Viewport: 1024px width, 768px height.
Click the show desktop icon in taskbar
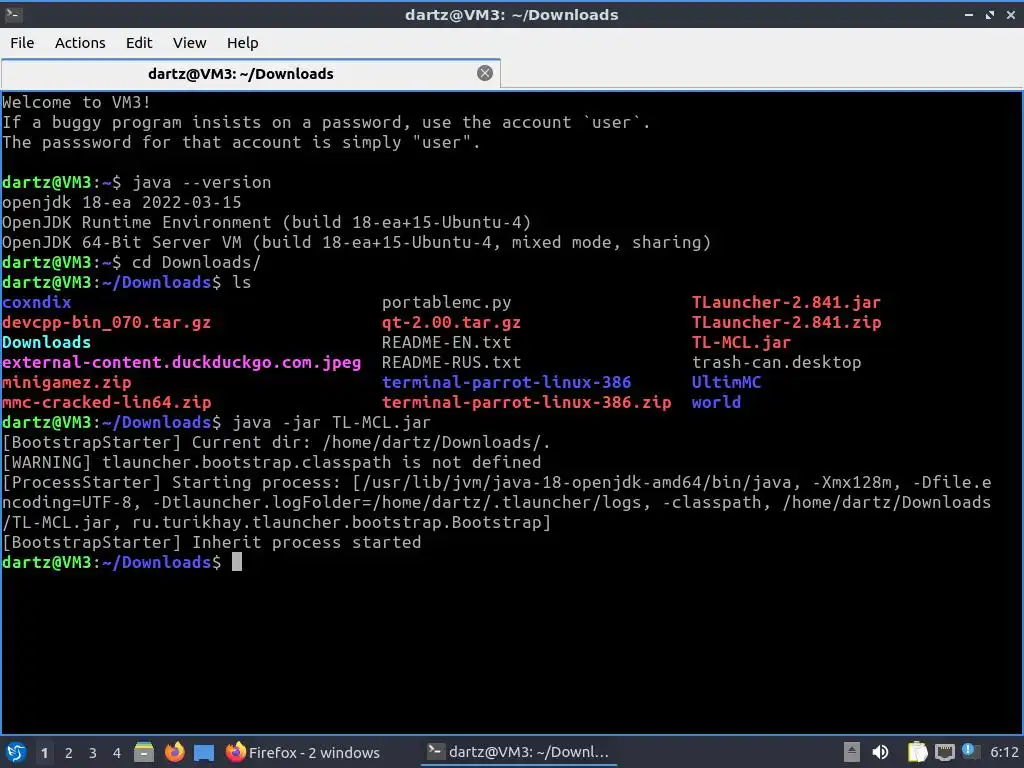pos(204,753)
